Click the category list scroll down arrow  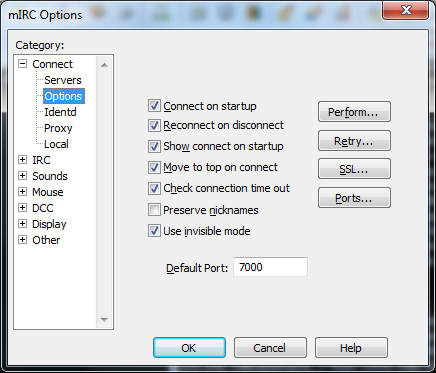click(104, 320)
